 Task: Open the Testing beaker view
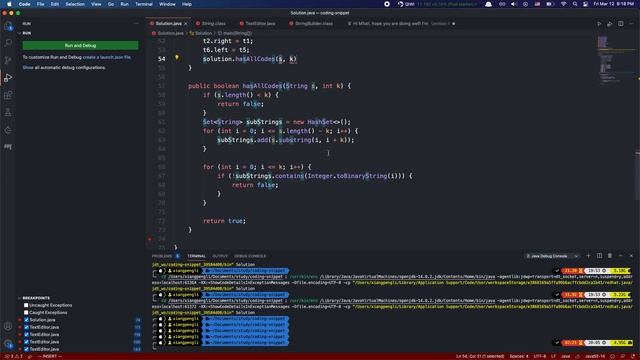click(x=8, y=113)
